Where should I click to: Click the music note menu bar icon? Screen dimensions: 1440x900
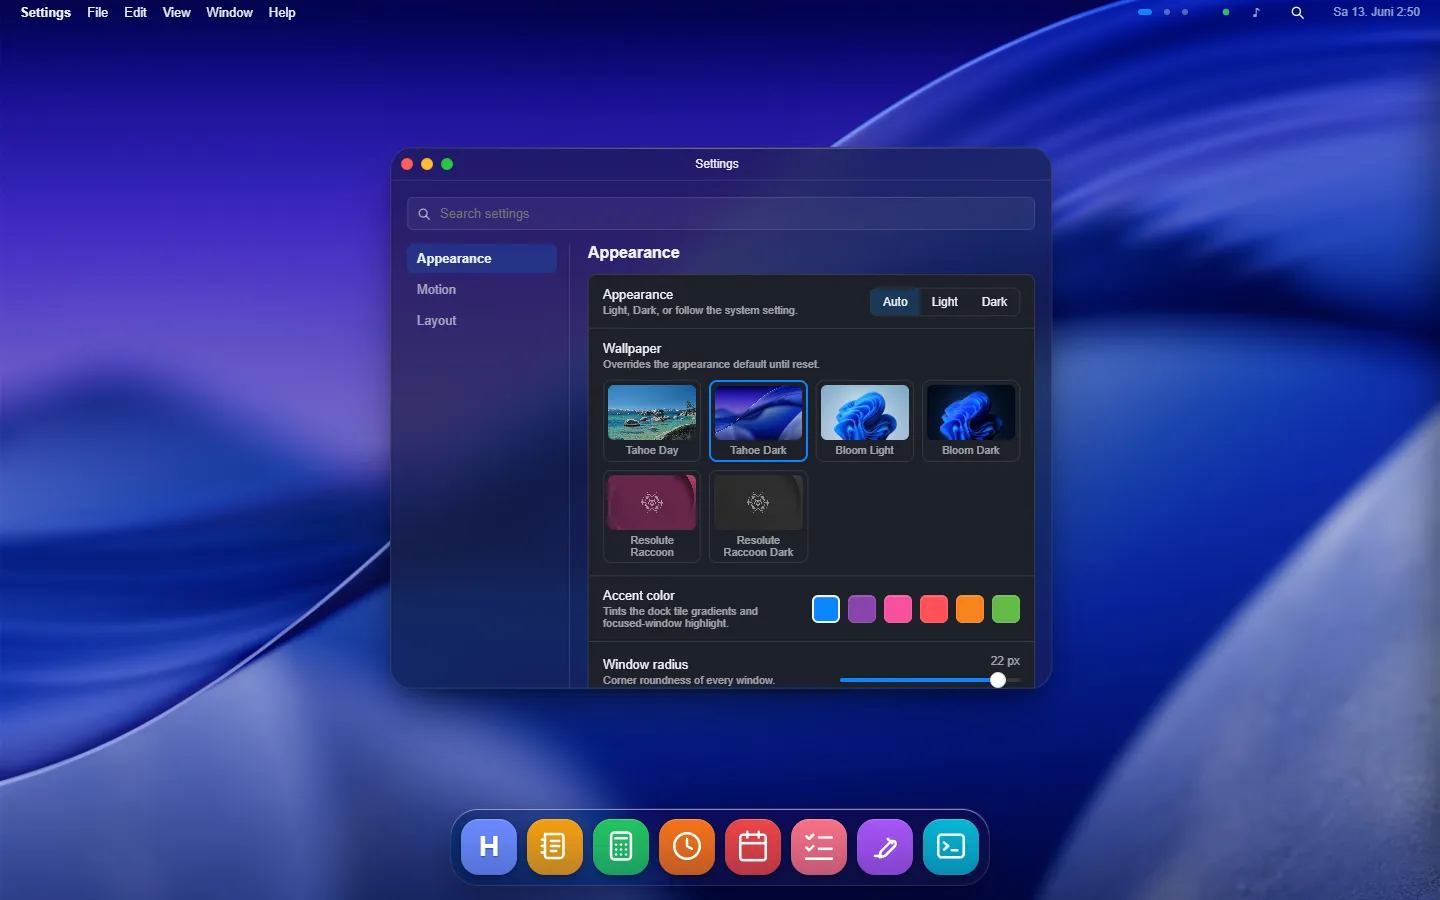point(1256,13)
